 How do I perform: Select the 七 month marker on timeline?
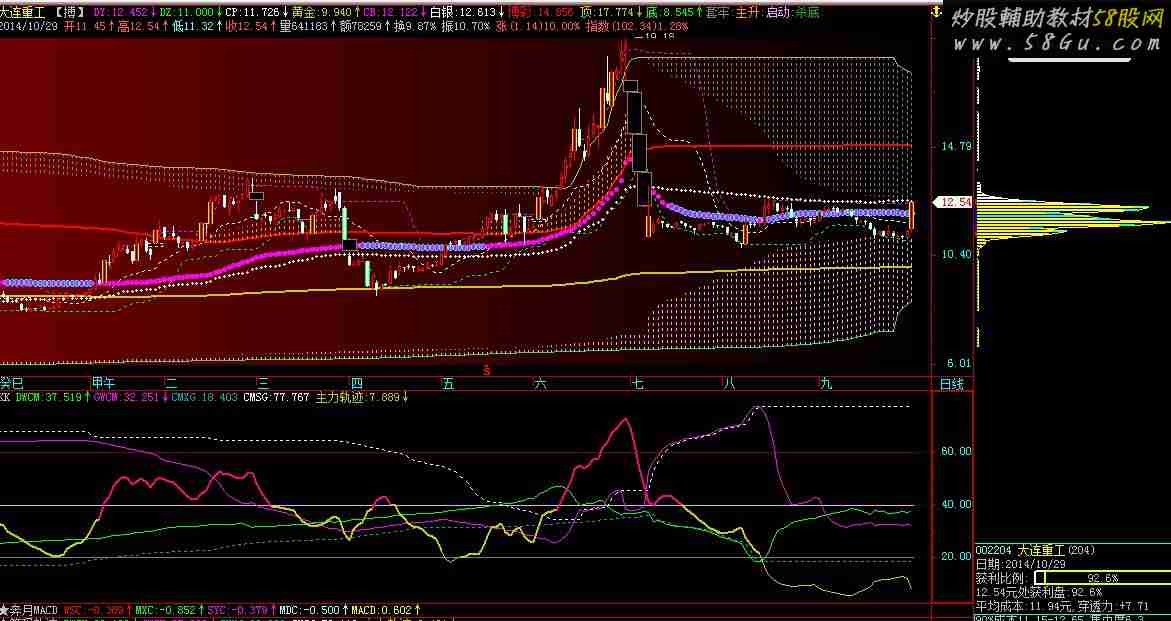point(638,384)
